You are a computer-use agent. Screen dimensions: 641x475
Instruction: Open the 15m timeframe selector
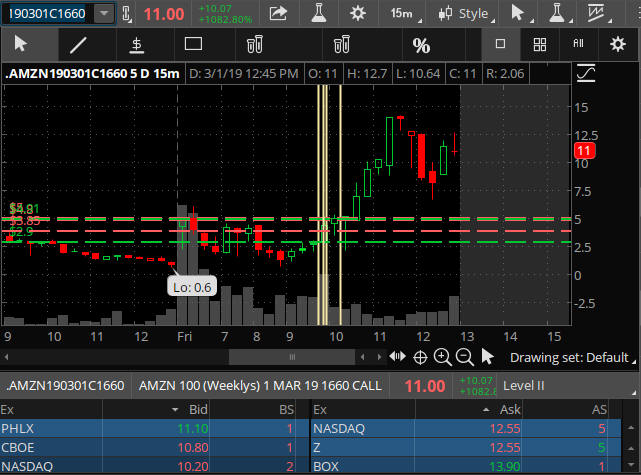click(x=404, y=13)
